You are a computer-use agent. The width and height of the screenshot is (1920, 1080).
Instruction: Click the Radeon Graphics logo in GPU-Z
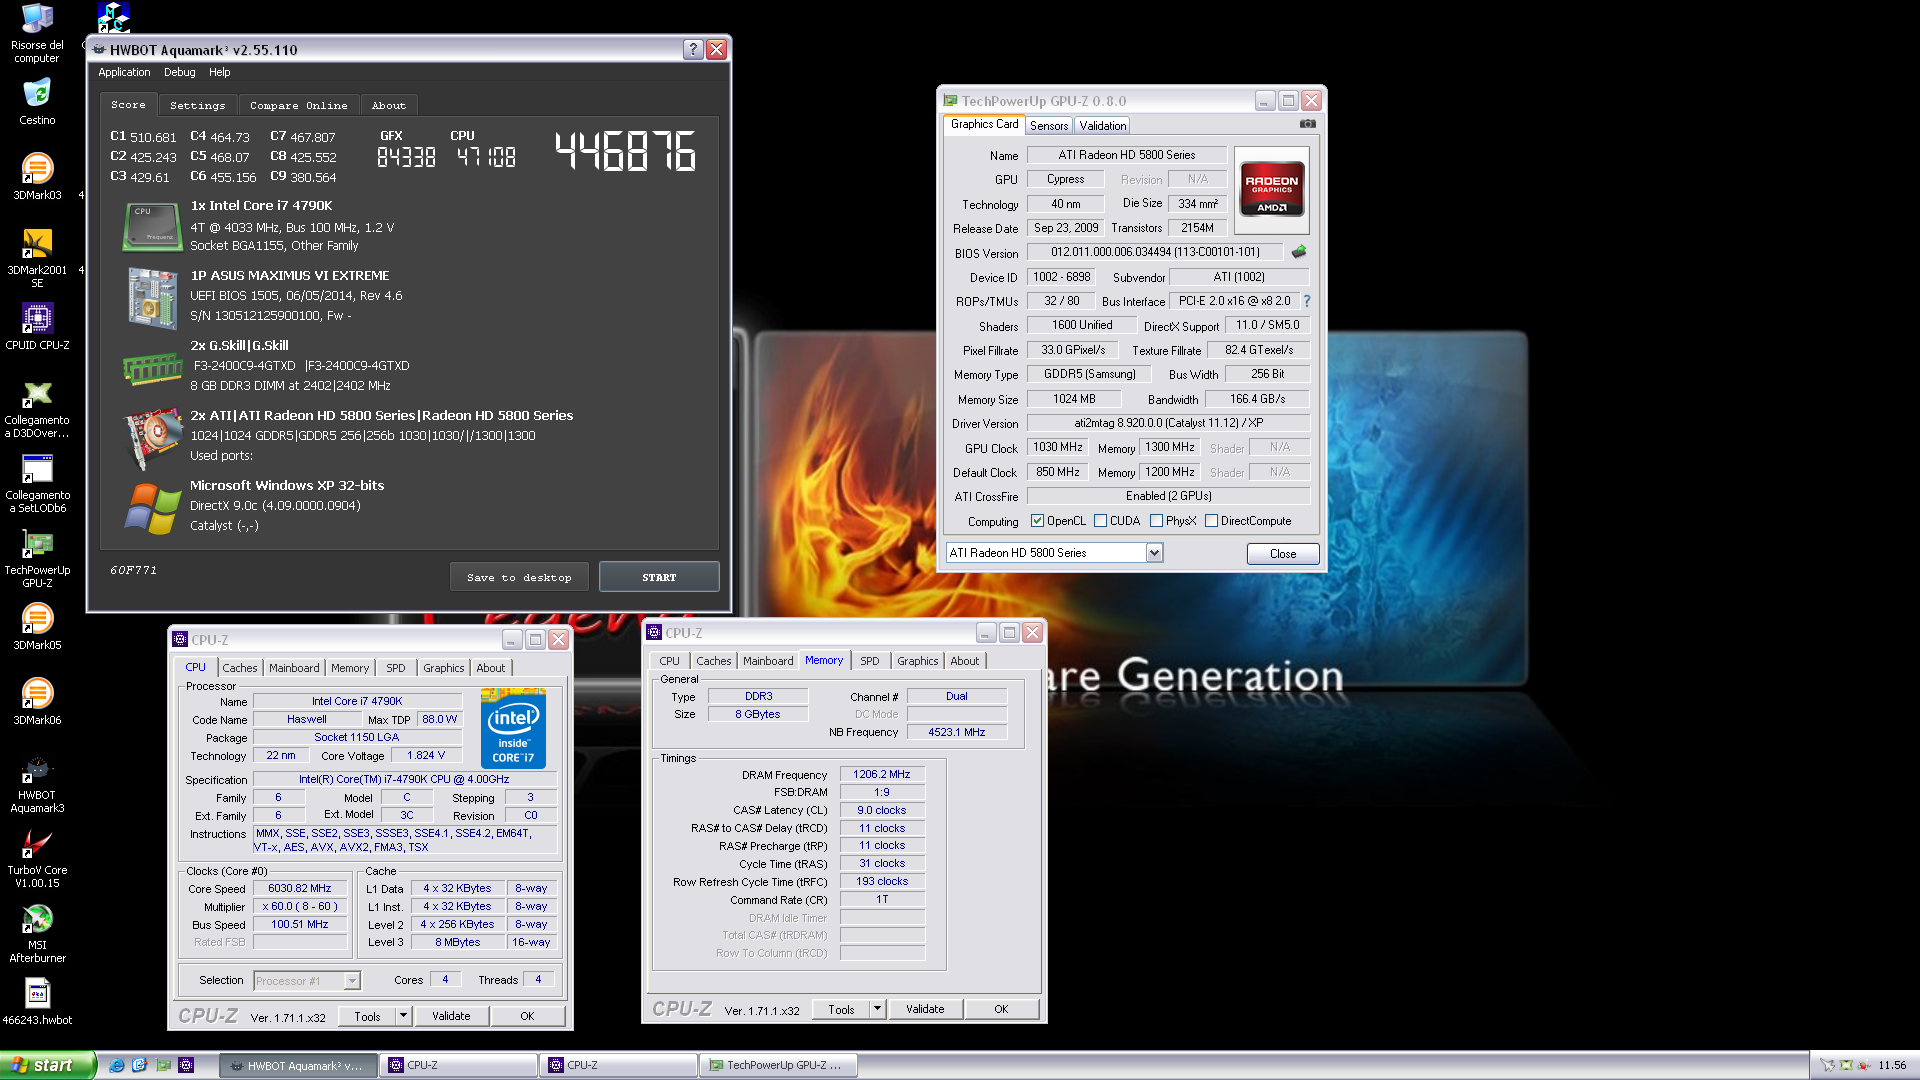tap(1272, 189)
